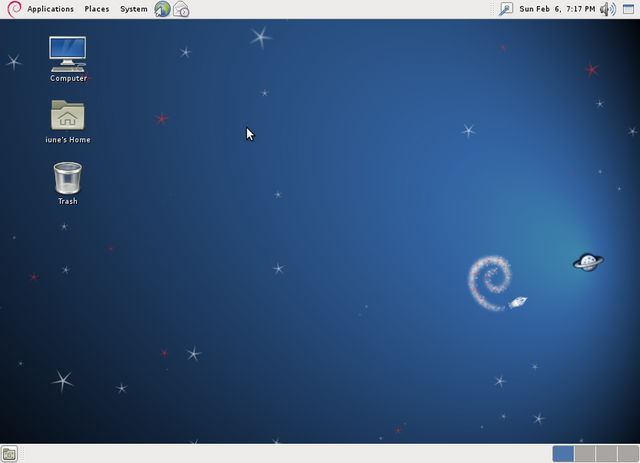The width and height of the screenshot is (640, 463).
Task: Open the Applications menu
Action: [x=50, y=9]
